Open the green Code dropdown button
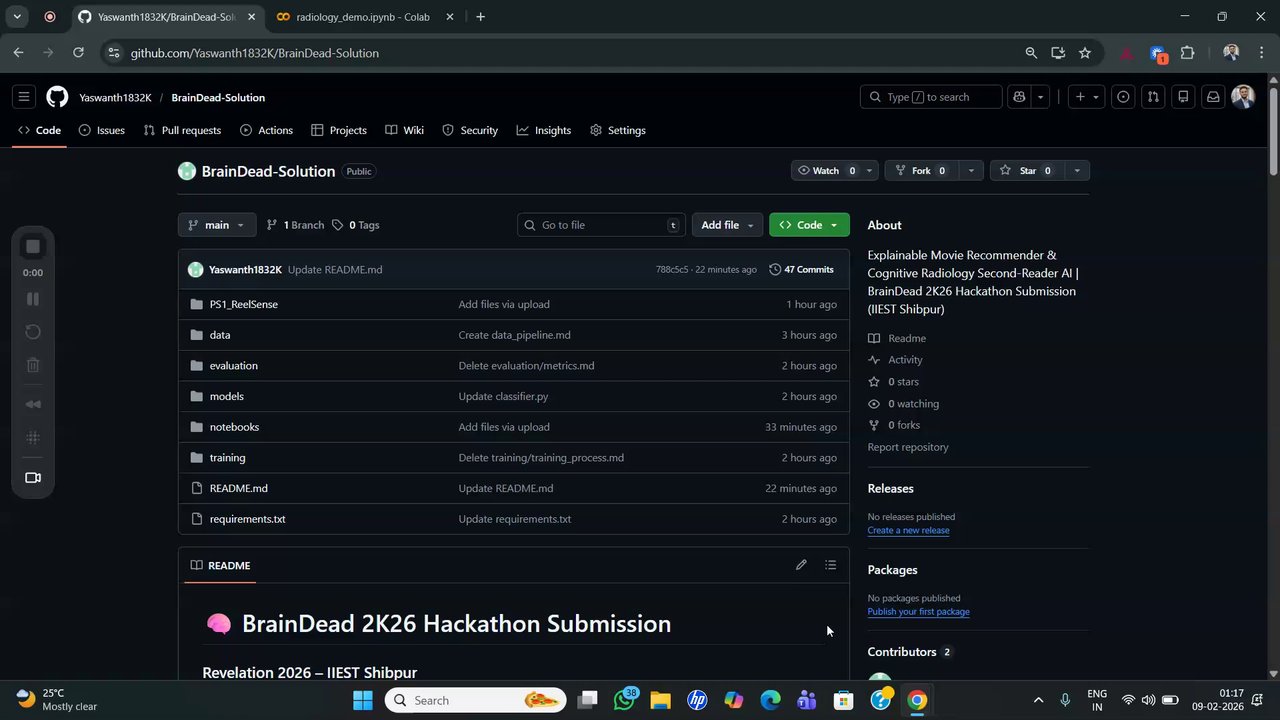 coord(809,225)
